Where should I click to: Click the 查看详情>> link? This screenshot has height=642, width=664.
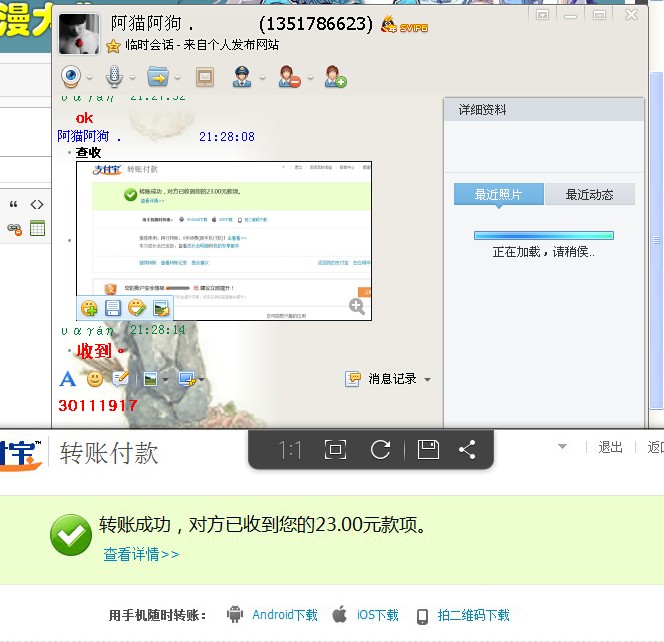click(141, 554)
